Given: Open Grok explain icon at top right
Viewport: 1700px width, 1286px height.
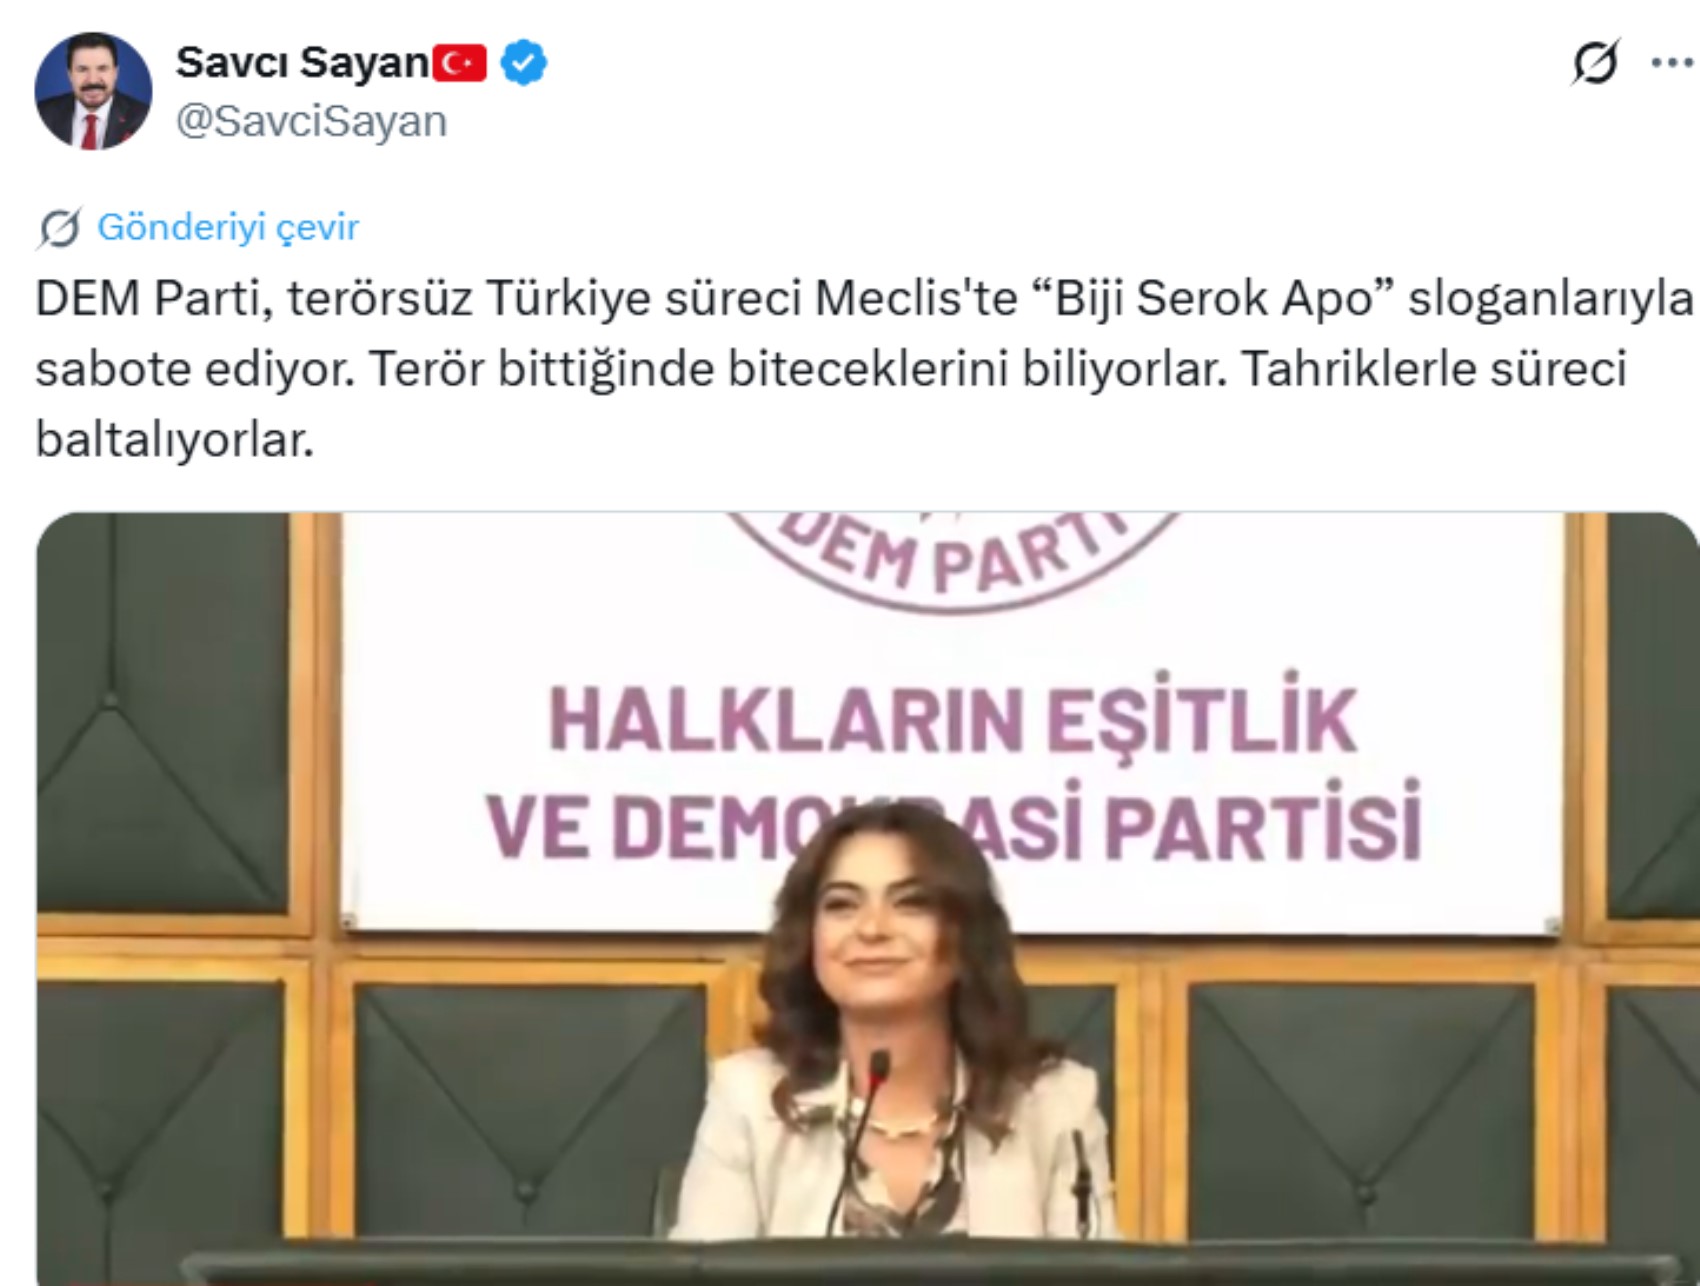Looking at the screenshot, I should click(x=1595, y=63).
